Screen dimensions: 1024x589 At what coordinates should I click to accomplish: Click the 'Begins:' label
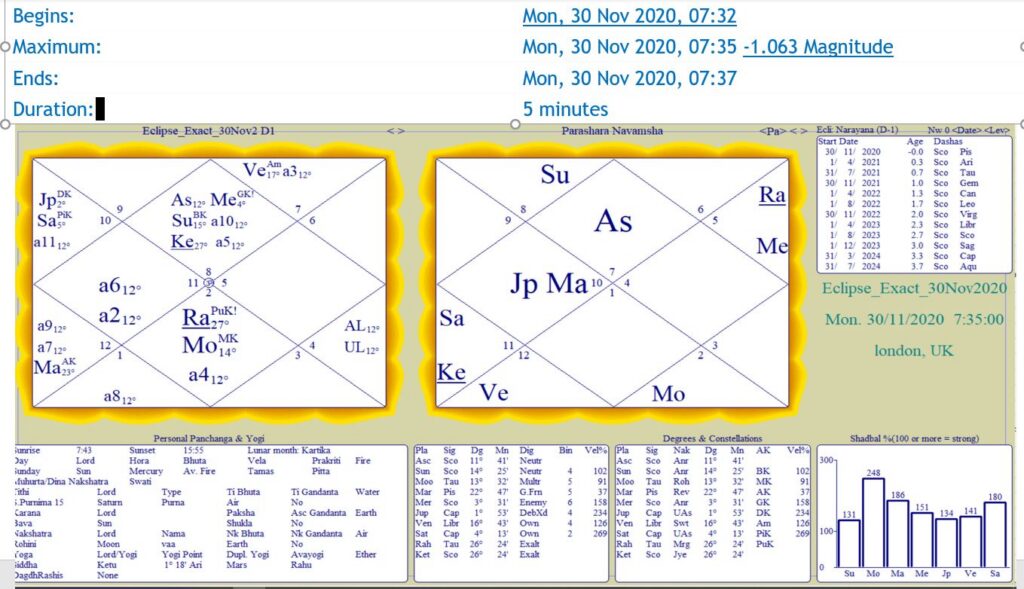pos(44,16)
